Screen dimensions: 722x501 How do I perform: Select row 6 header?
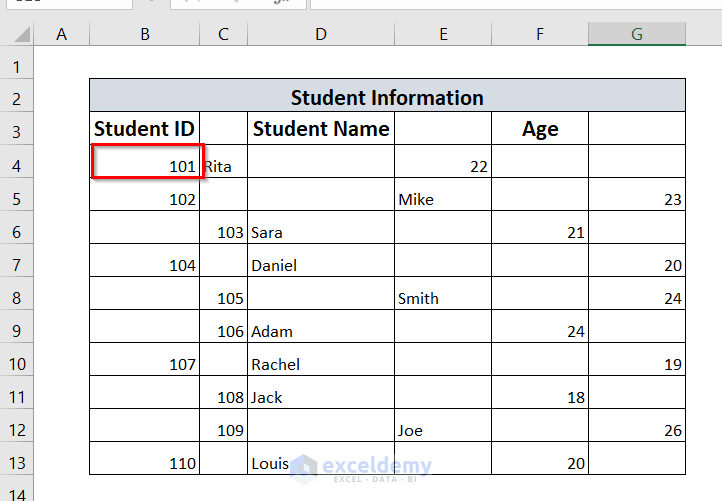point(17,227)
